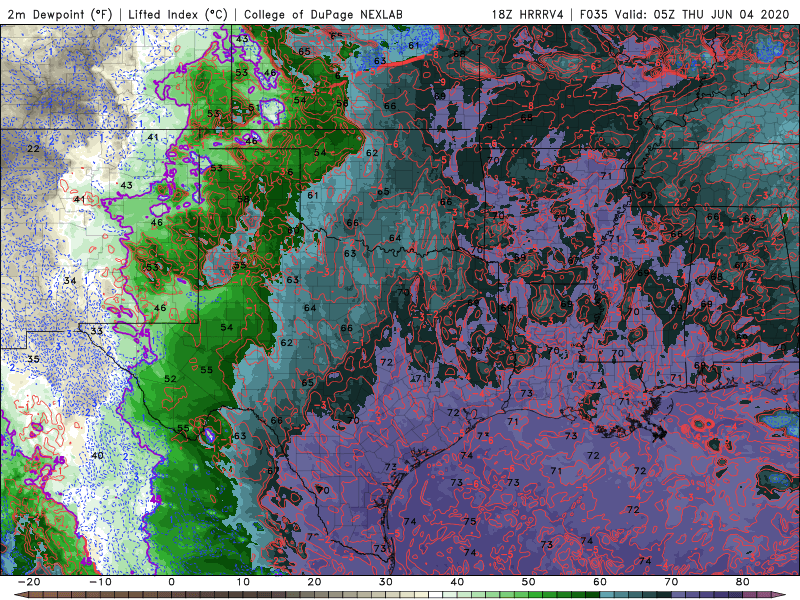Click the 10 label on the color scale
800x600 pixels.
[243, 582]
